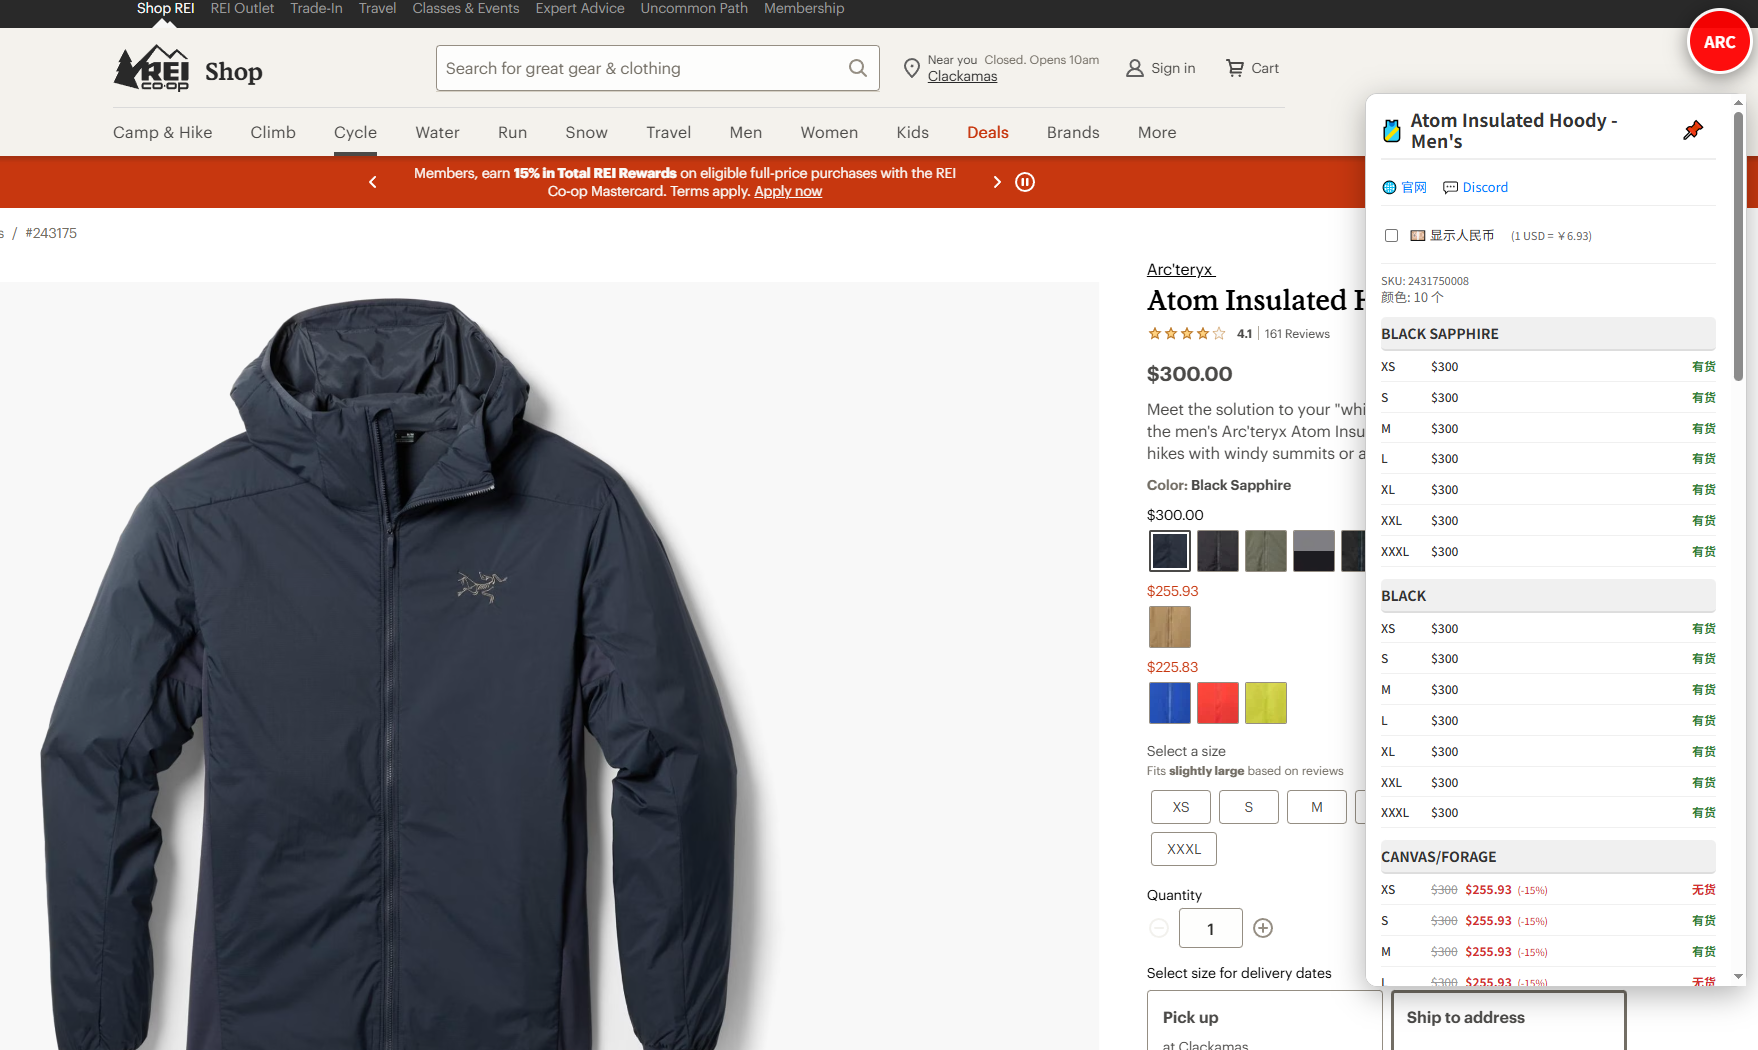Open the Discord link in panel
Viewport: 1758px width, 1050px height.
[1475, 187]
